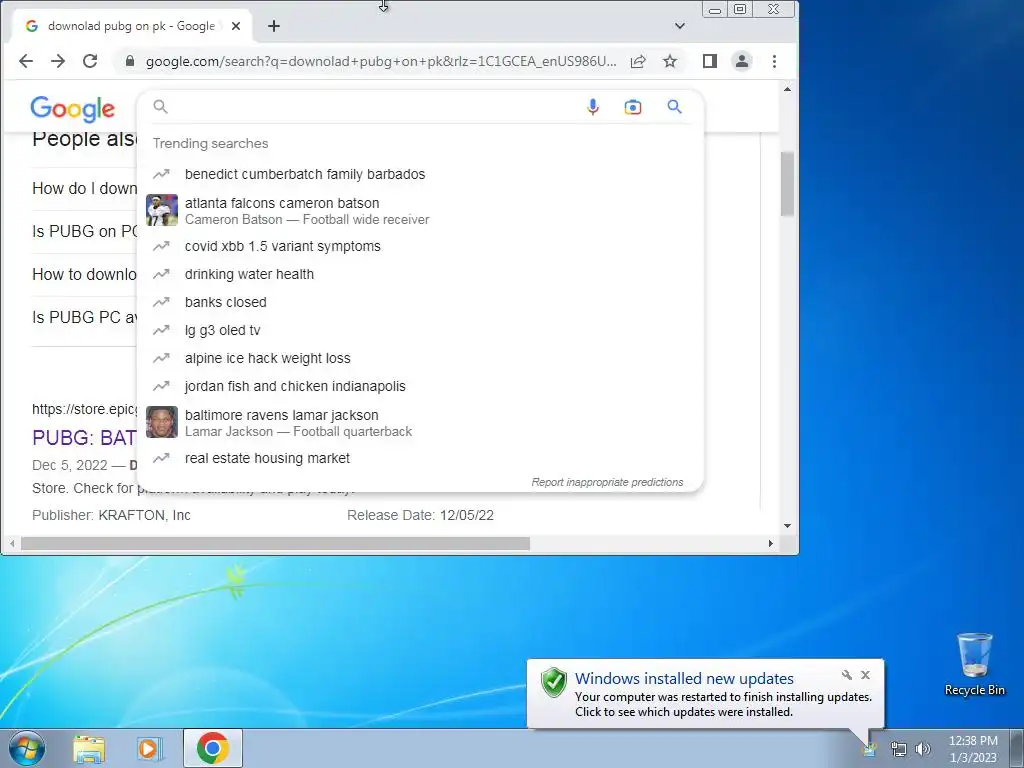
Task: Click the blue magnifier search button
Action: point(675,106)
